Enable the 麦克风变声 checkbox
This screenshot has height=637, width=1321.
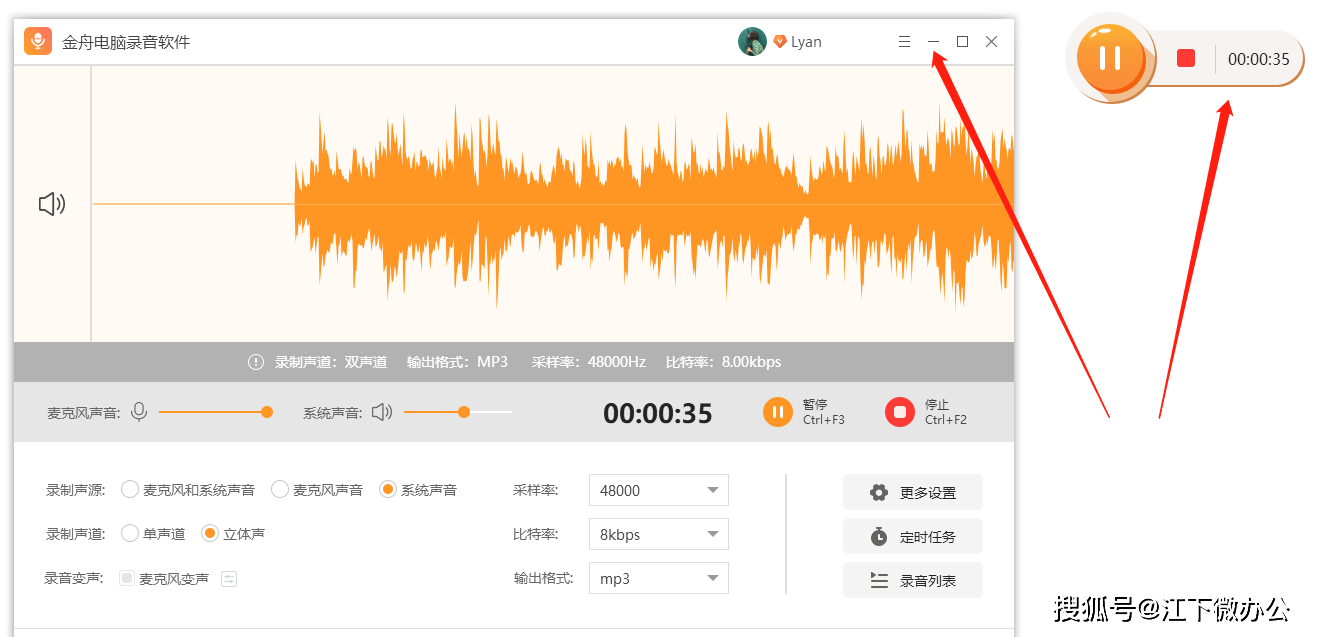point(126,578)
